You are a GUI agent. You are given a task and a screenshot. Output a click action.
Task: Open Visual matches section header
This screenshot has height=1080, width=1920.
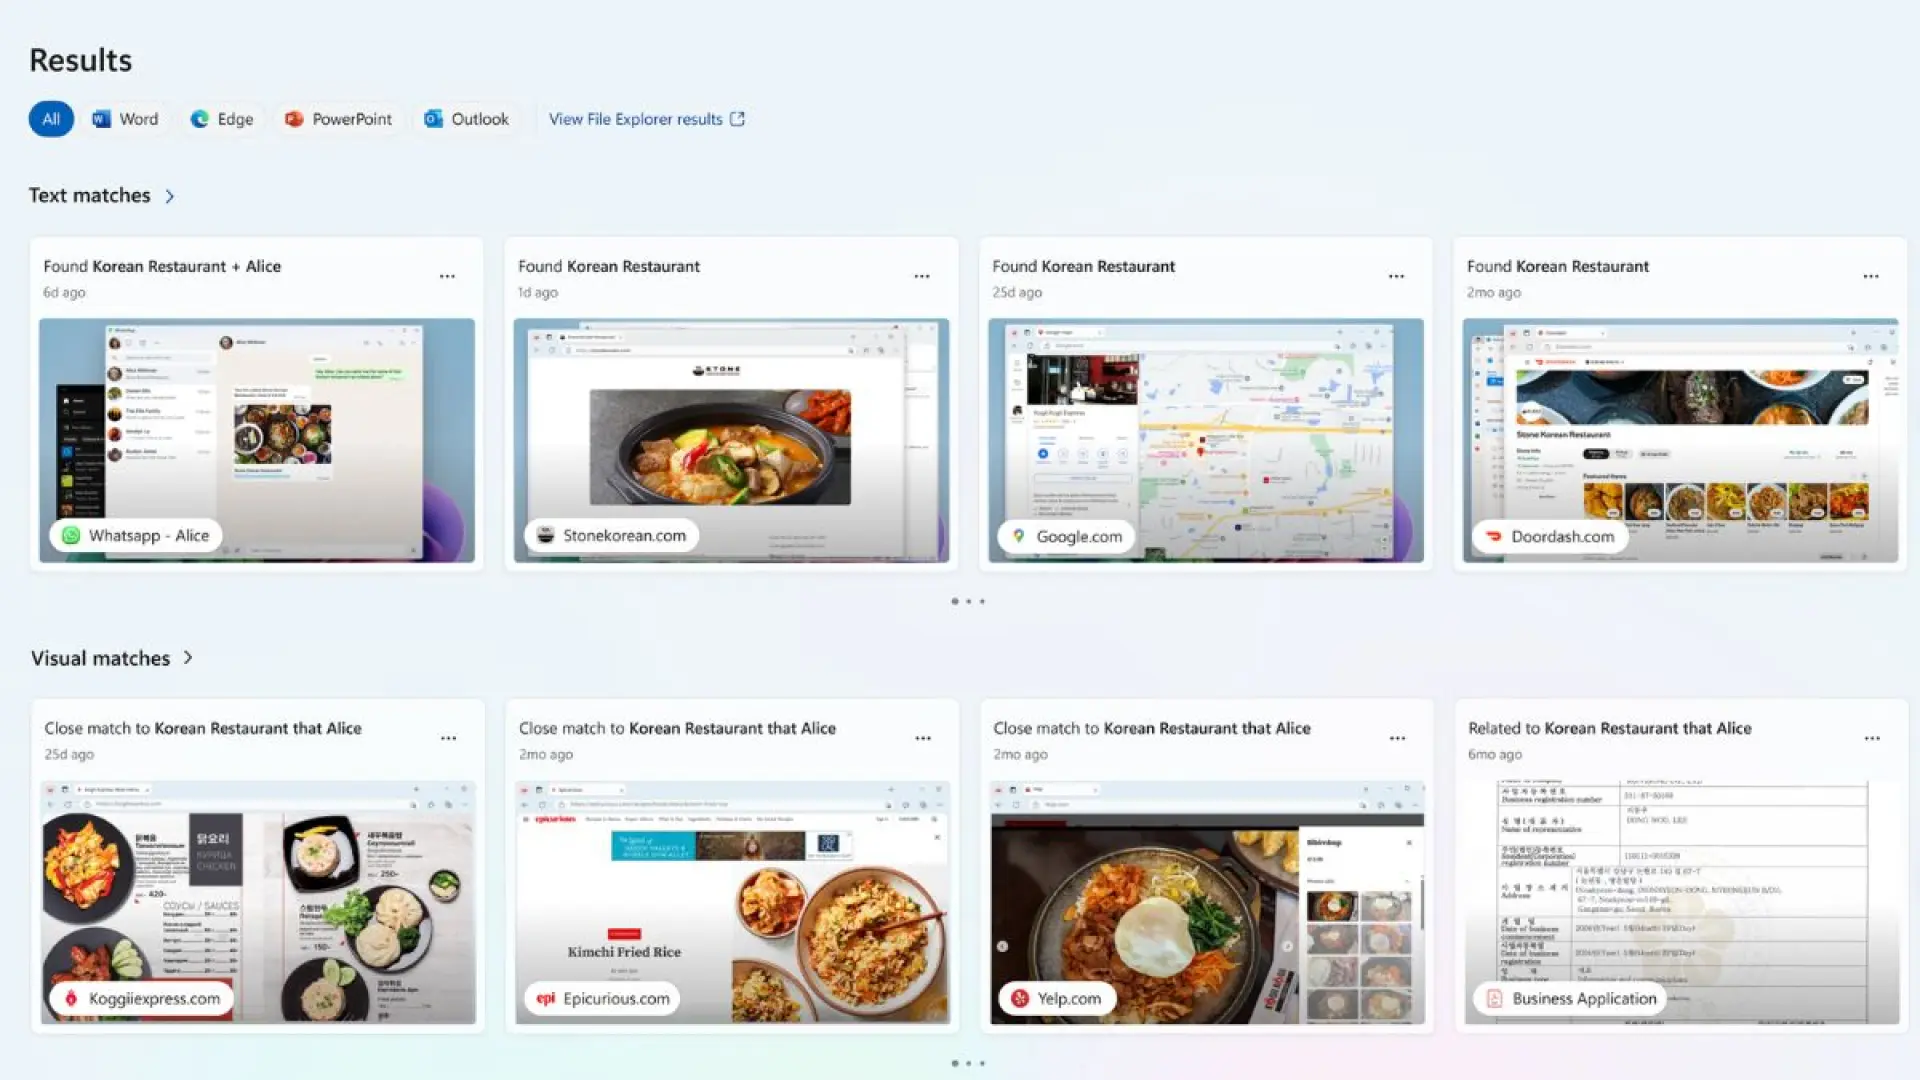click(x=112, y=657)
